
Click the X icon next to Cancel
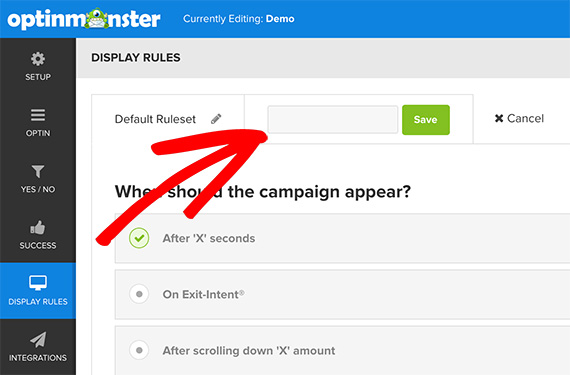[499, 118]
